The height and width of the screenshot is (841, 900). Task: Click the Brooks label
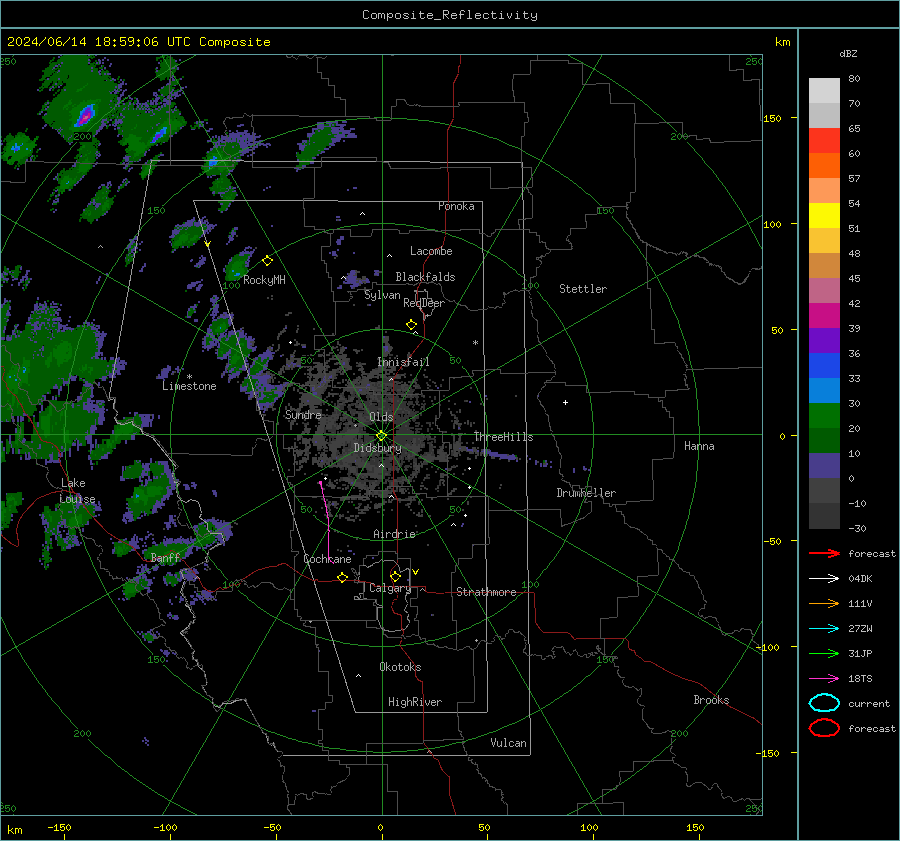pos(711,700)
